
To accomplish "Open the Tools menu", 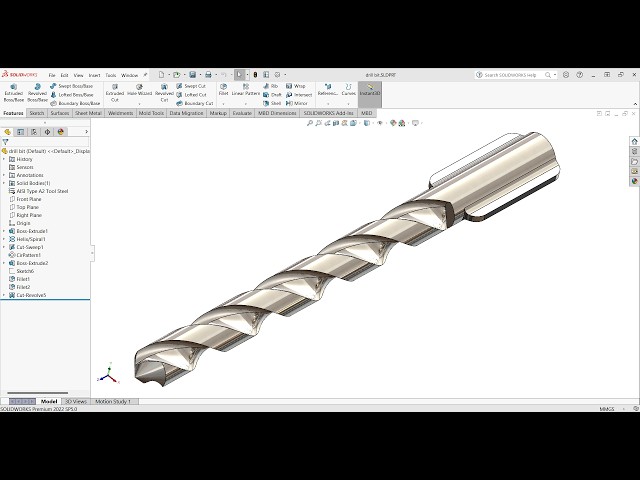I will [x=111, y=75].
